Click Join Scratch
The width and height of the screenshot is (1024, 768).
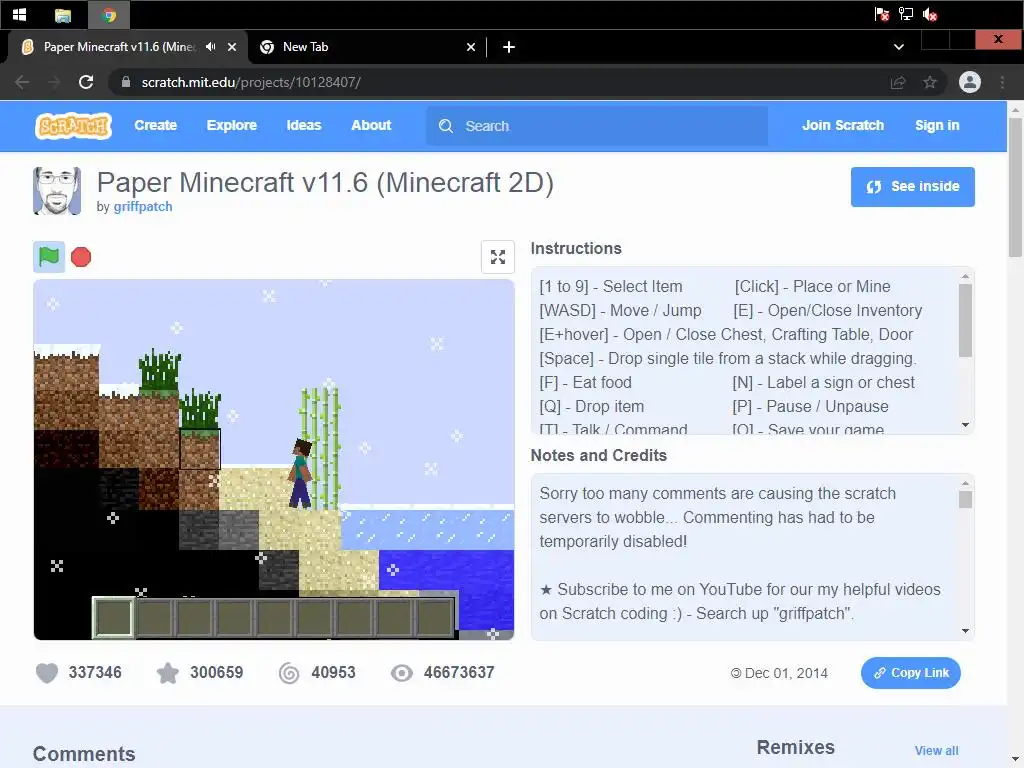point(842,125)
